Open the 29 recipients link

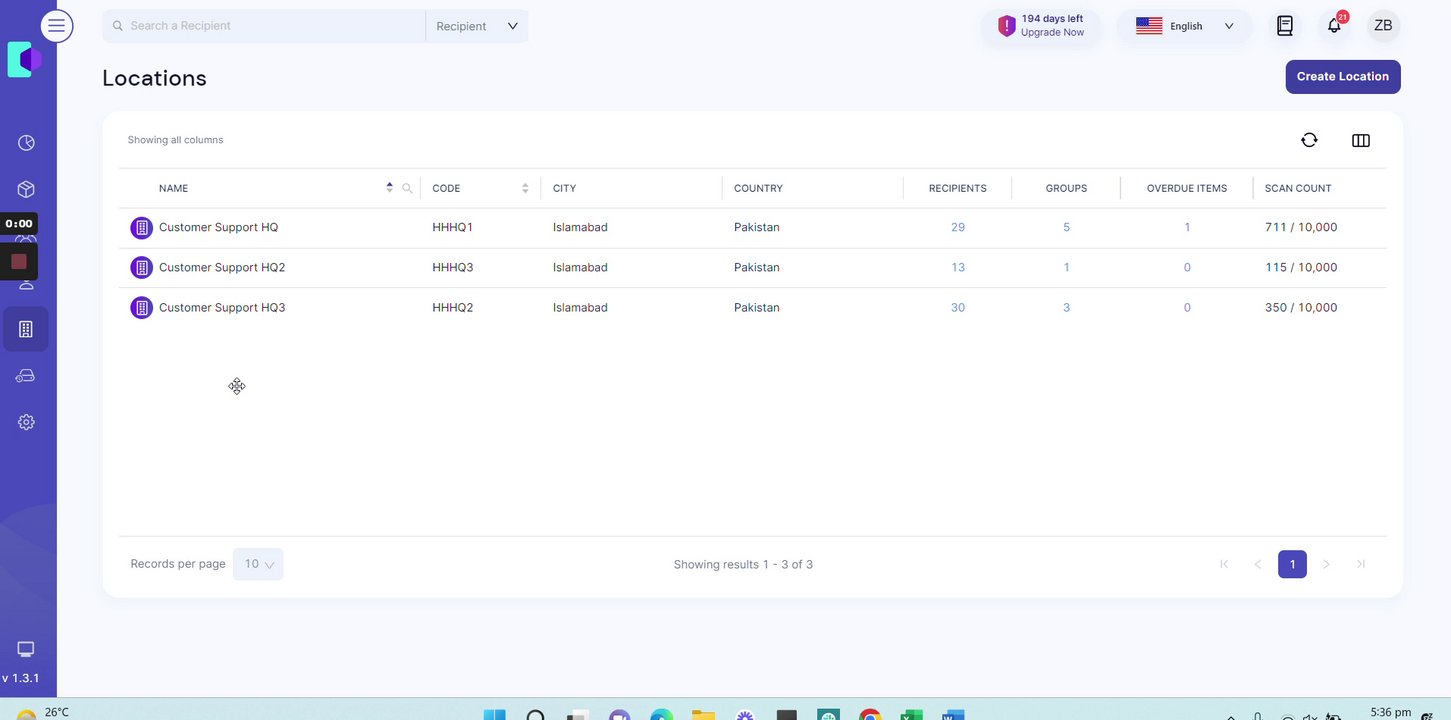click(958, 228)
